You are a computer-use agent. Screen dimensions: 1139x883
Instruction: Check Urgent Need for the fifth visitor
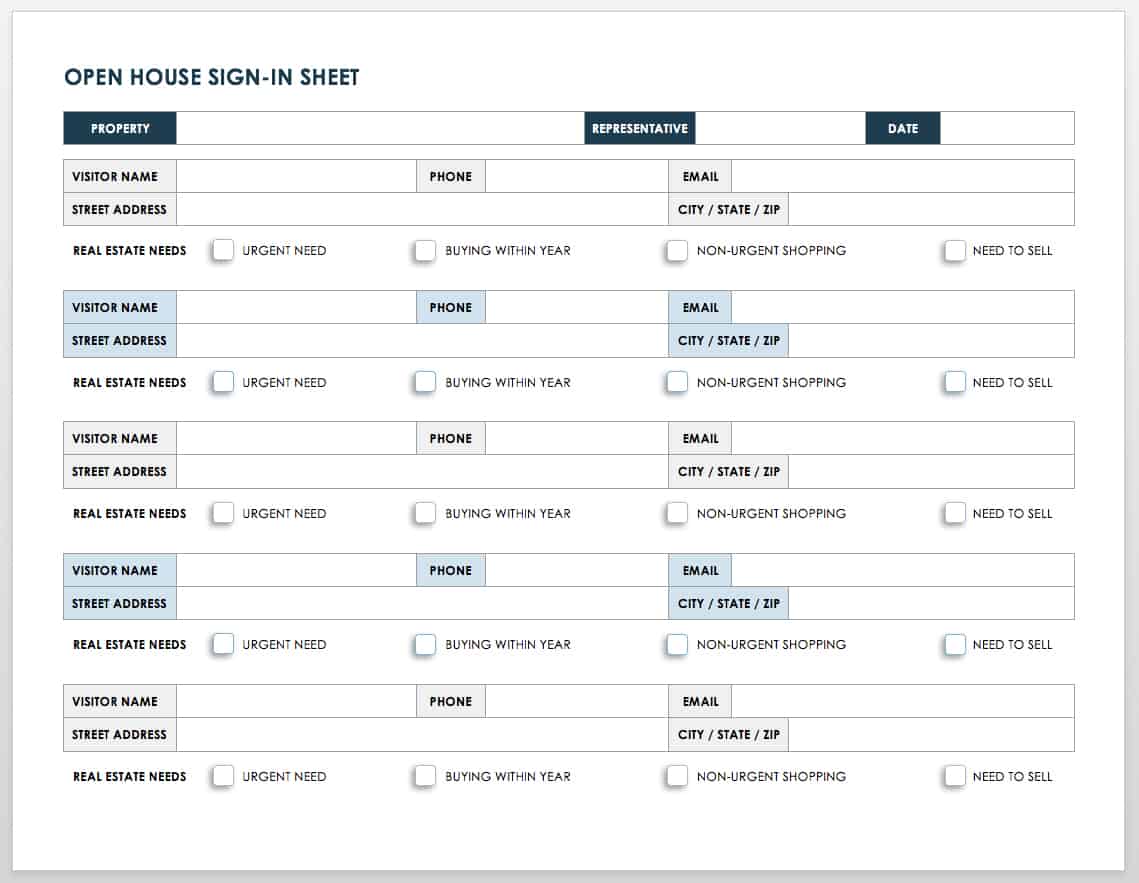click(x=223, y=776)
